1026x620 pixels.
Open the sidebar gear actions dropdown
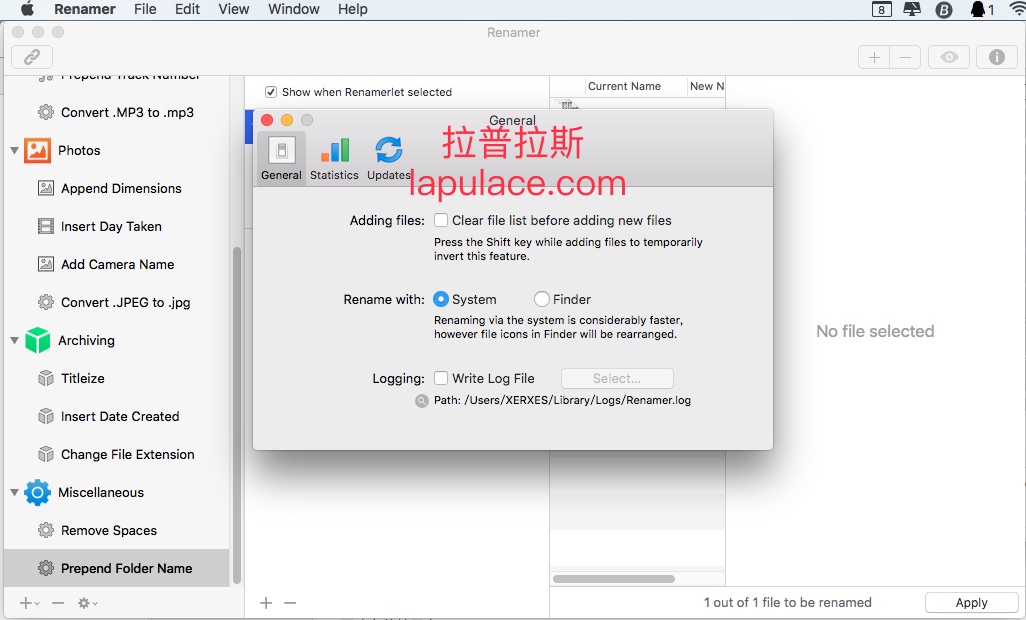pos(88,603)
